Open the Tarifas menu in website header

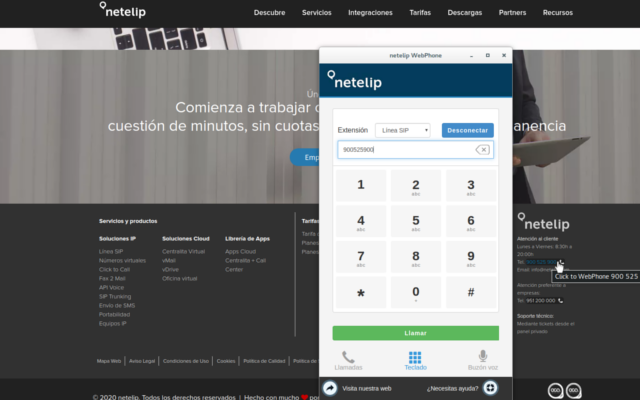(x=420, y=13)
